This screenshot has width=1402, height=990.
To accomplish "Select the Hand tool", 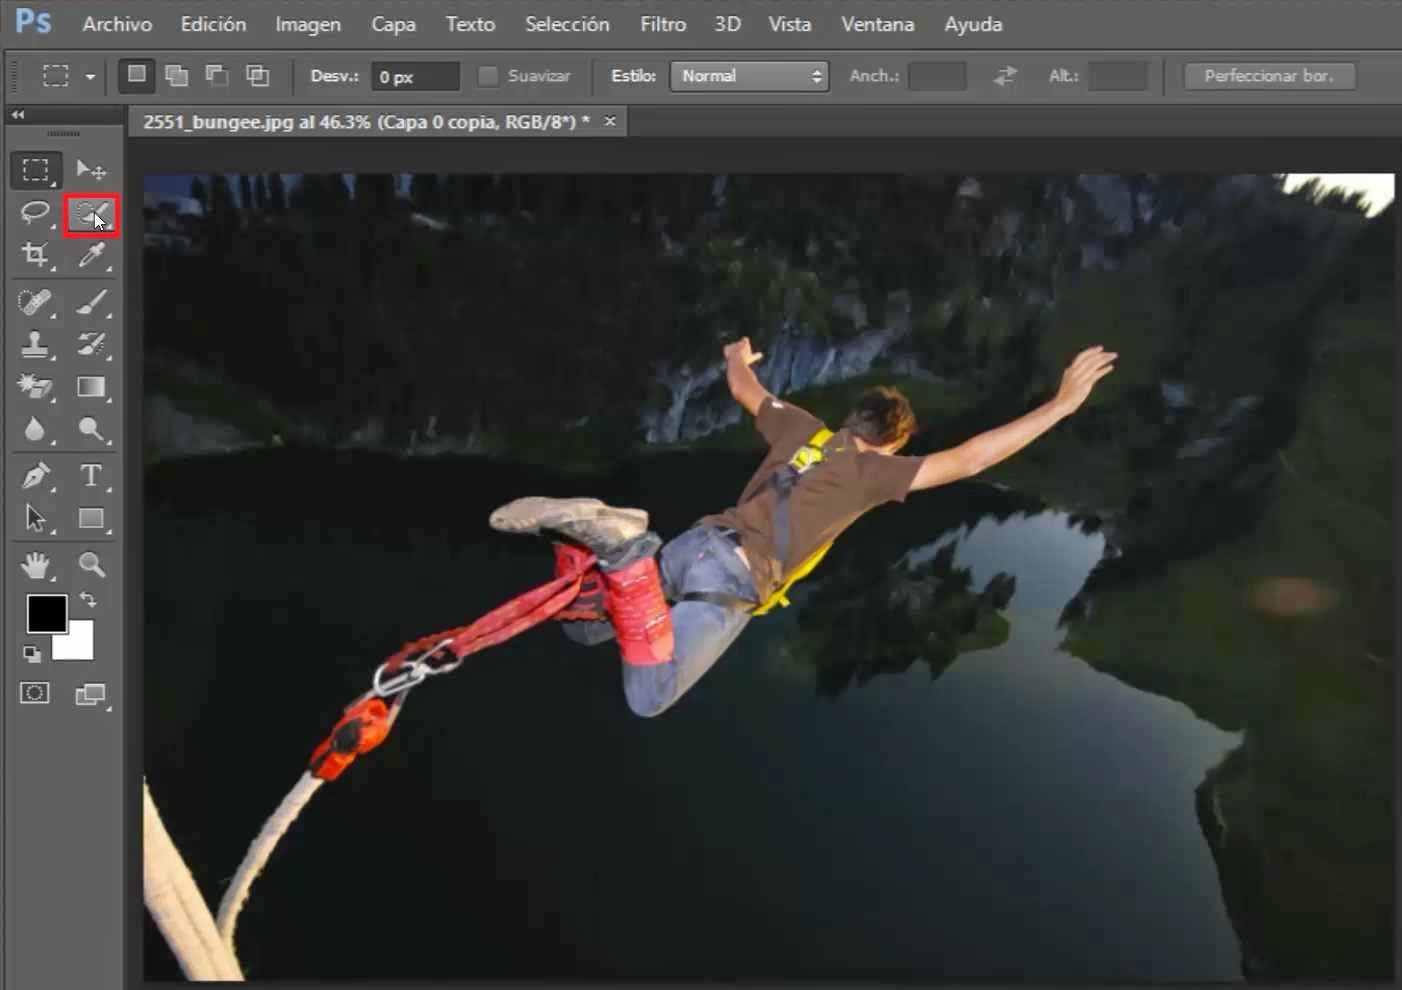I will [36, 565].
